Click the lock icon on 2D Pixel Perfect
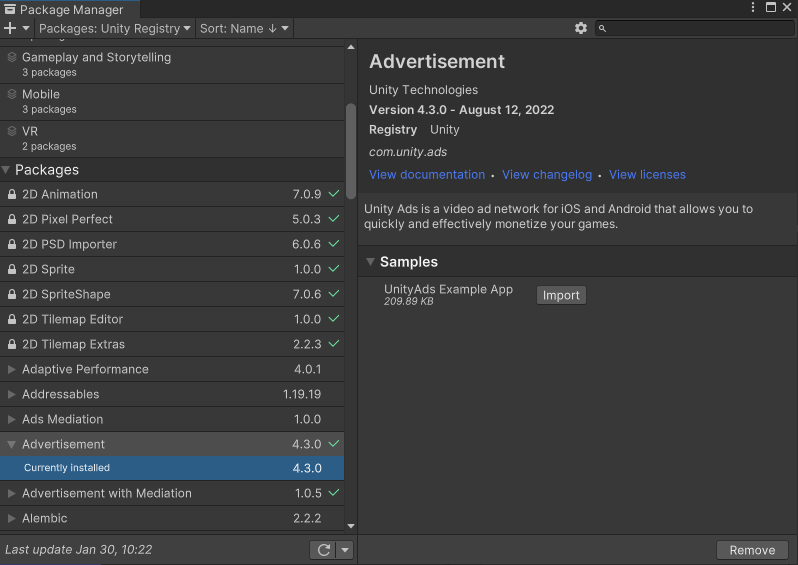The width and height of the screenshot is (798, 565). coord(12,219)
